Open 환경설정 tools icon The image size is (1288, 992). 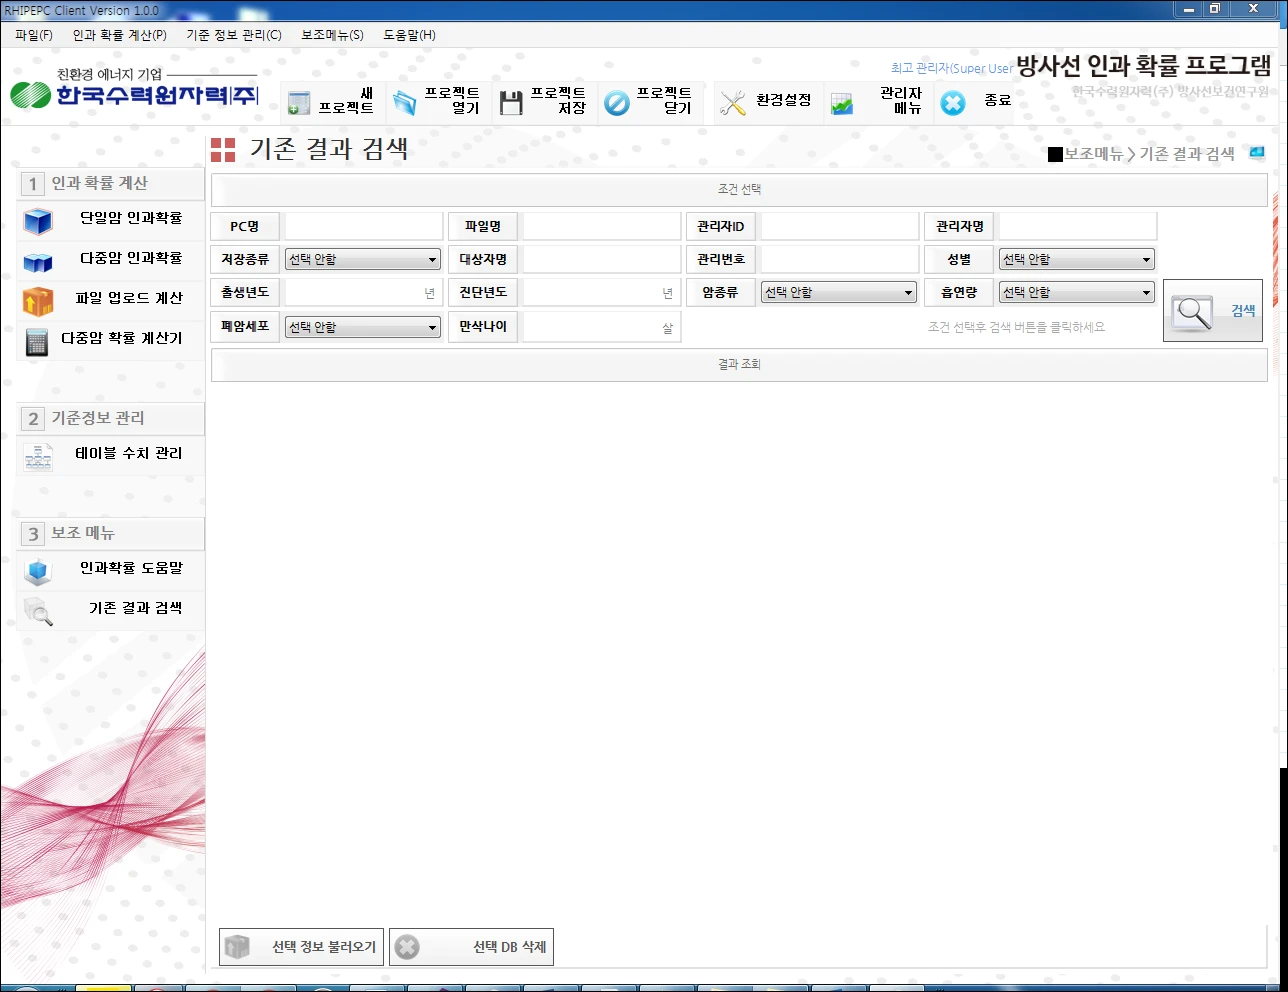[733, 102]
